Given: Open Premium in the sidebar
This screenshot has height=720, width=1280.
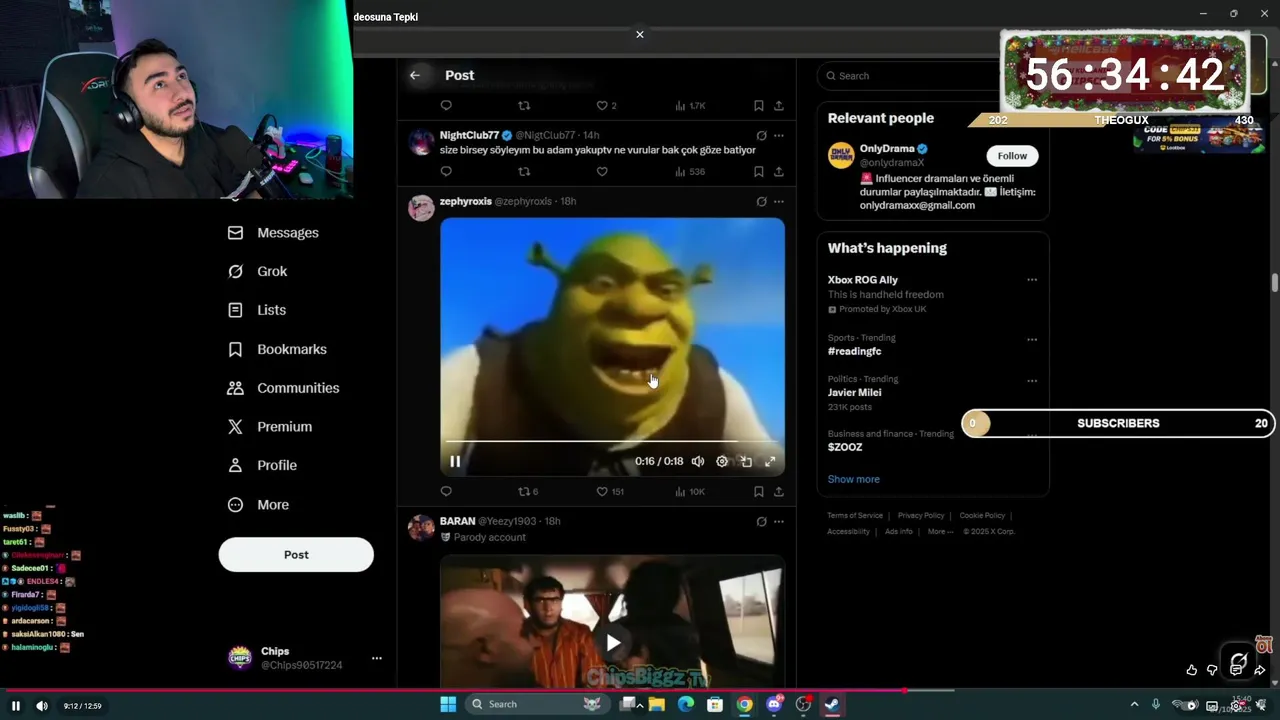Looking at the screenshot, I should pyautogui.click(x=269, y=426).
